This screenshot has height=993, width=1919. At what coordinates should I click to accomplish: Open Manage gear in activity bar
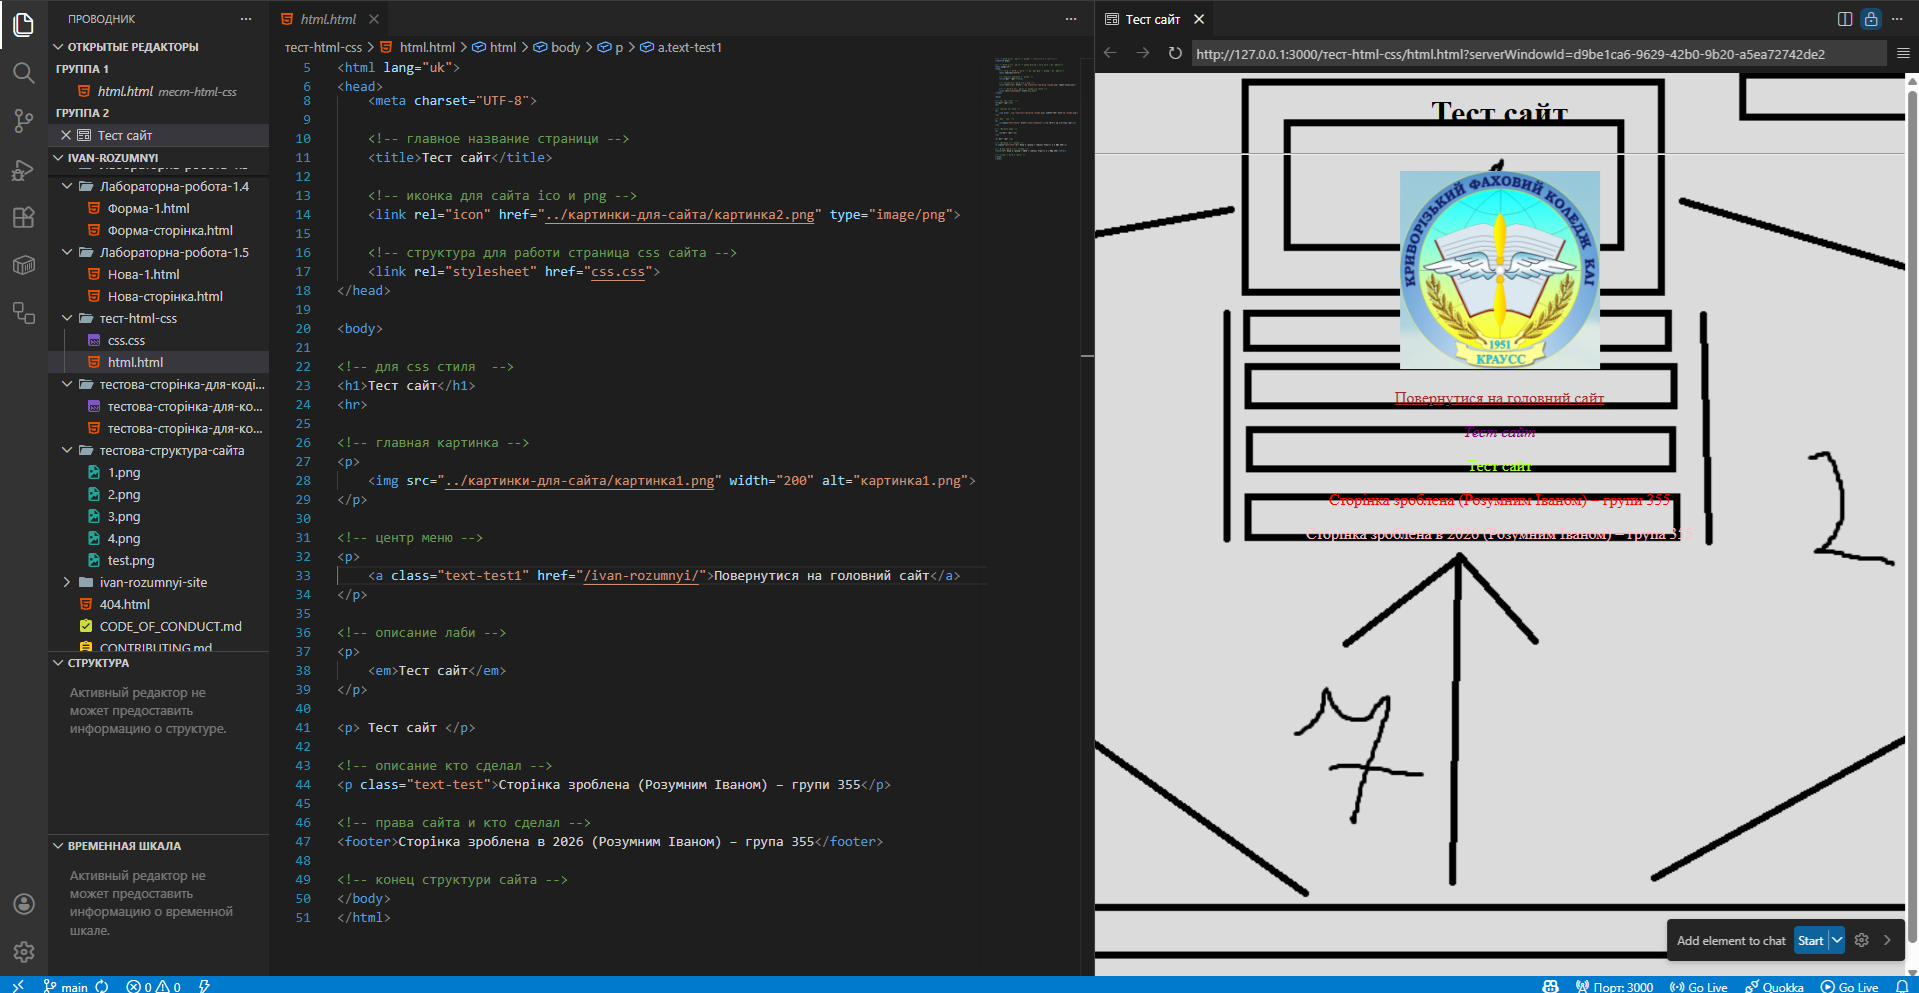click(x=24, y=951)
